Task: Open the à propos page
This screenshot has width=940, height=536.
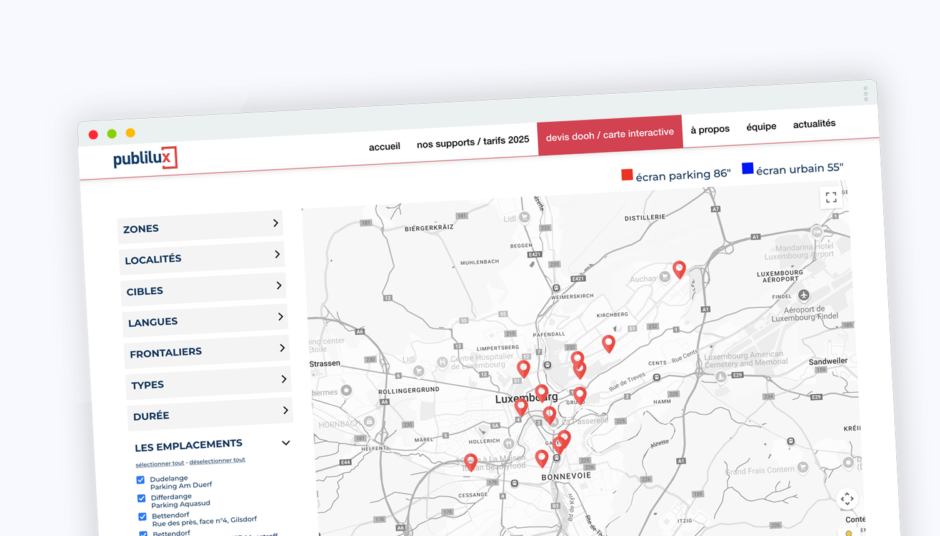Action: pos(710,129)
